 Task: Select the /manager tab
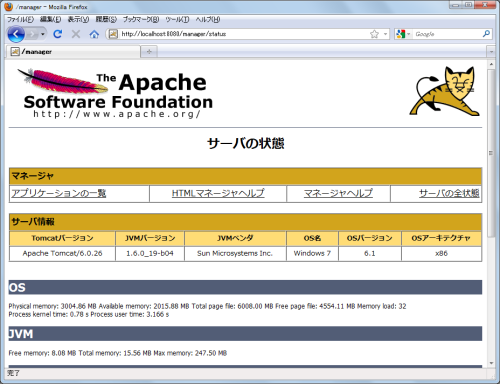point(73,52)
